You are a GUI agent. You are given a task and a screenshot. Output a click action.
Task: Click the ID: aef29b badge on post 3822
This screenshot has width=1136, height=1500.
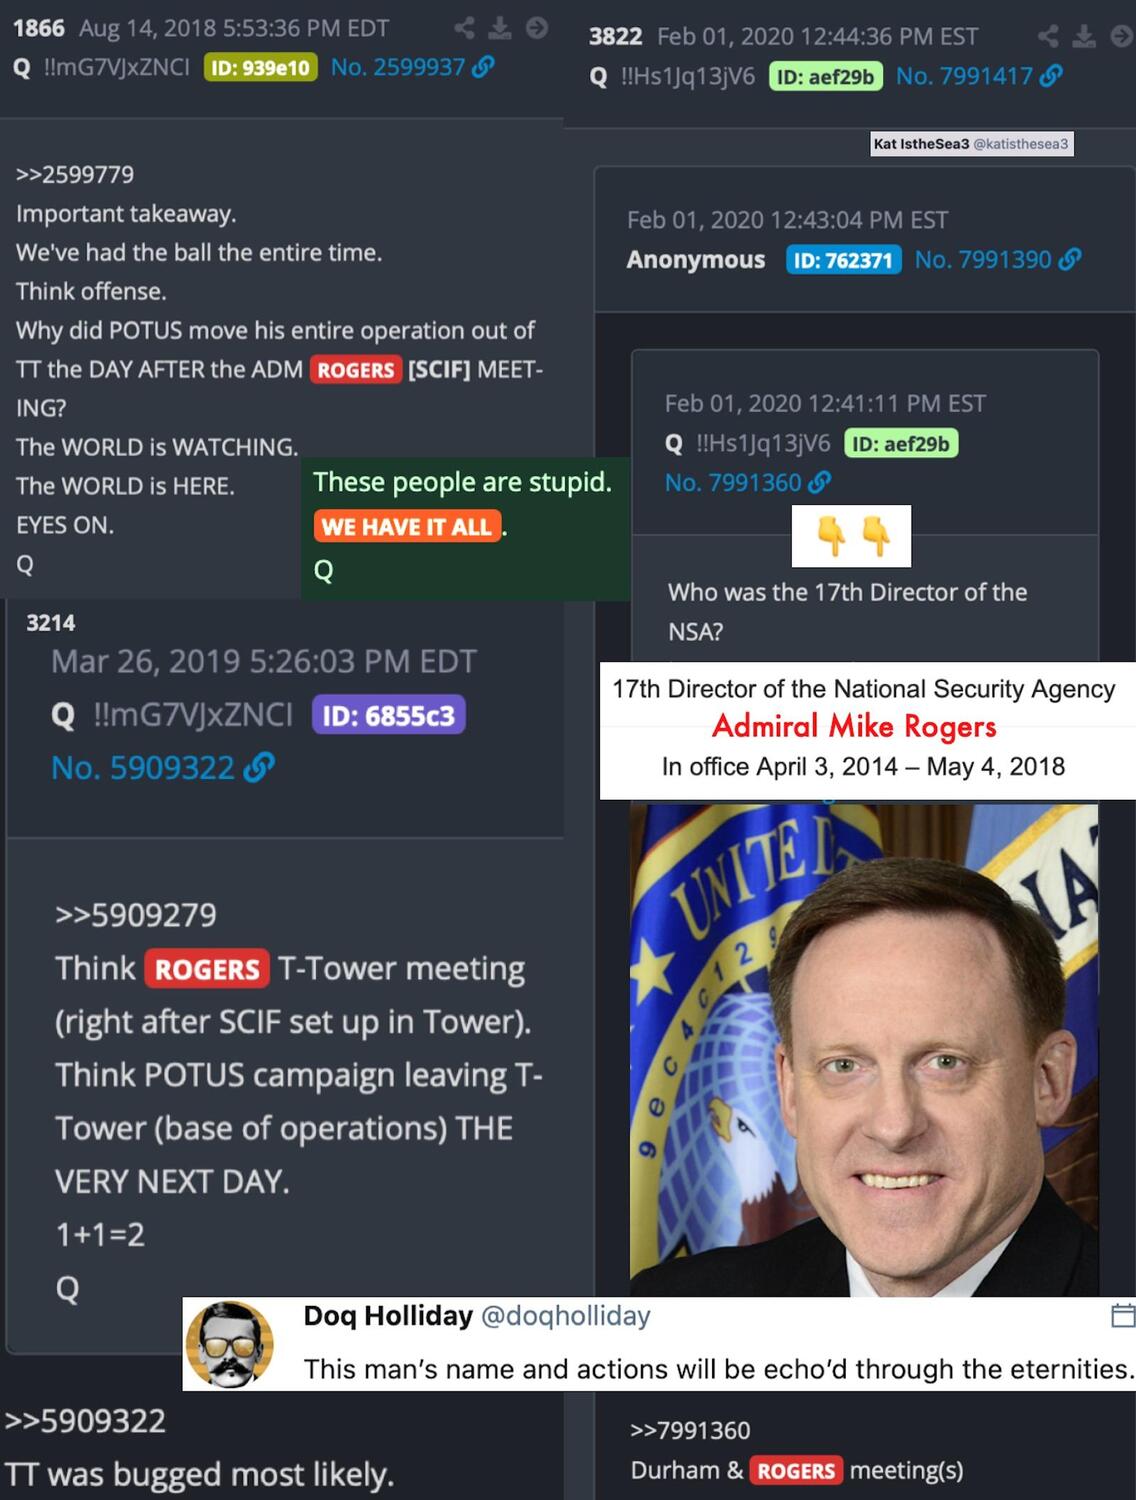coord(825,77)
